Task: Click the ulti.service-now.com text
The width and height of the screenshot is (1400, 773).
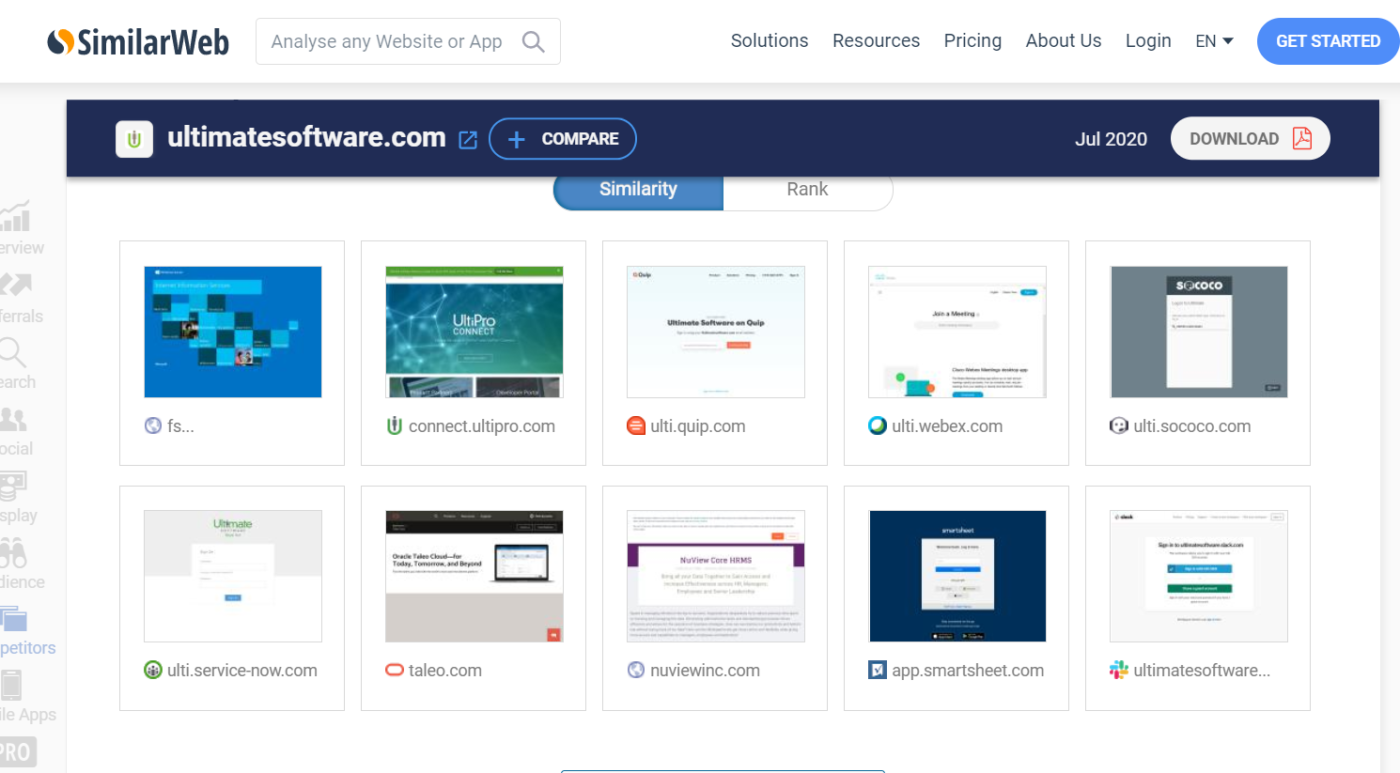Action: (243, 670)
